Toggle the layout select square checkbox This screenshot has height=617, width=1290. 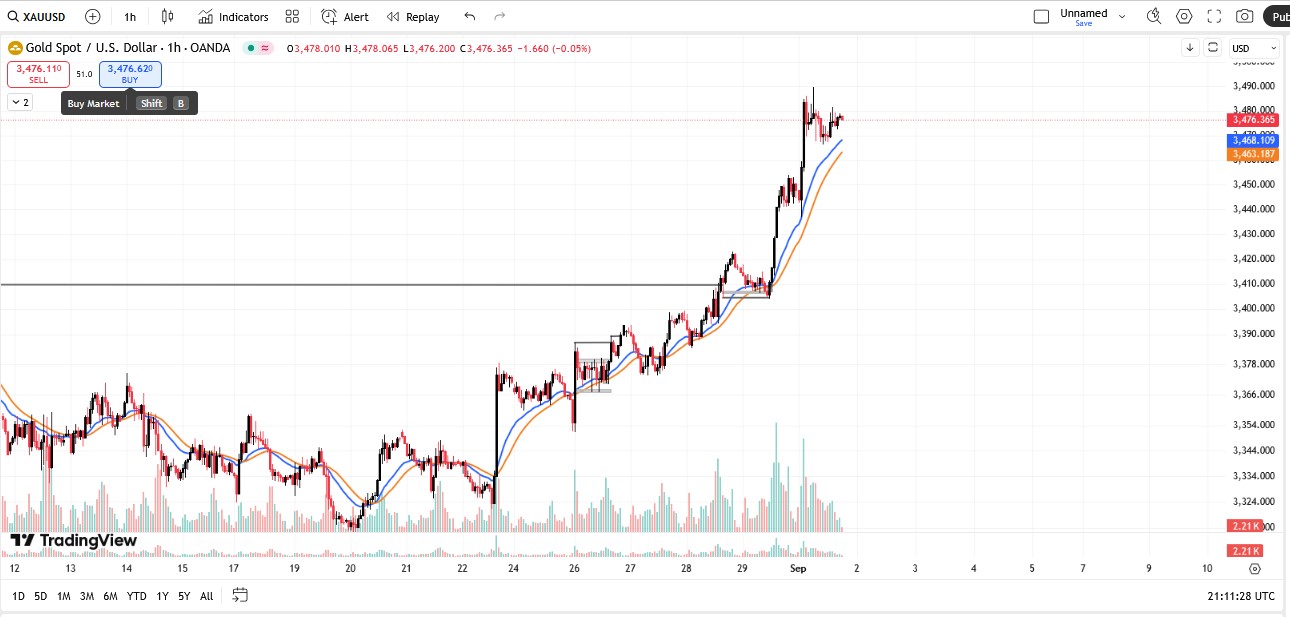(x=1041, y=16)
